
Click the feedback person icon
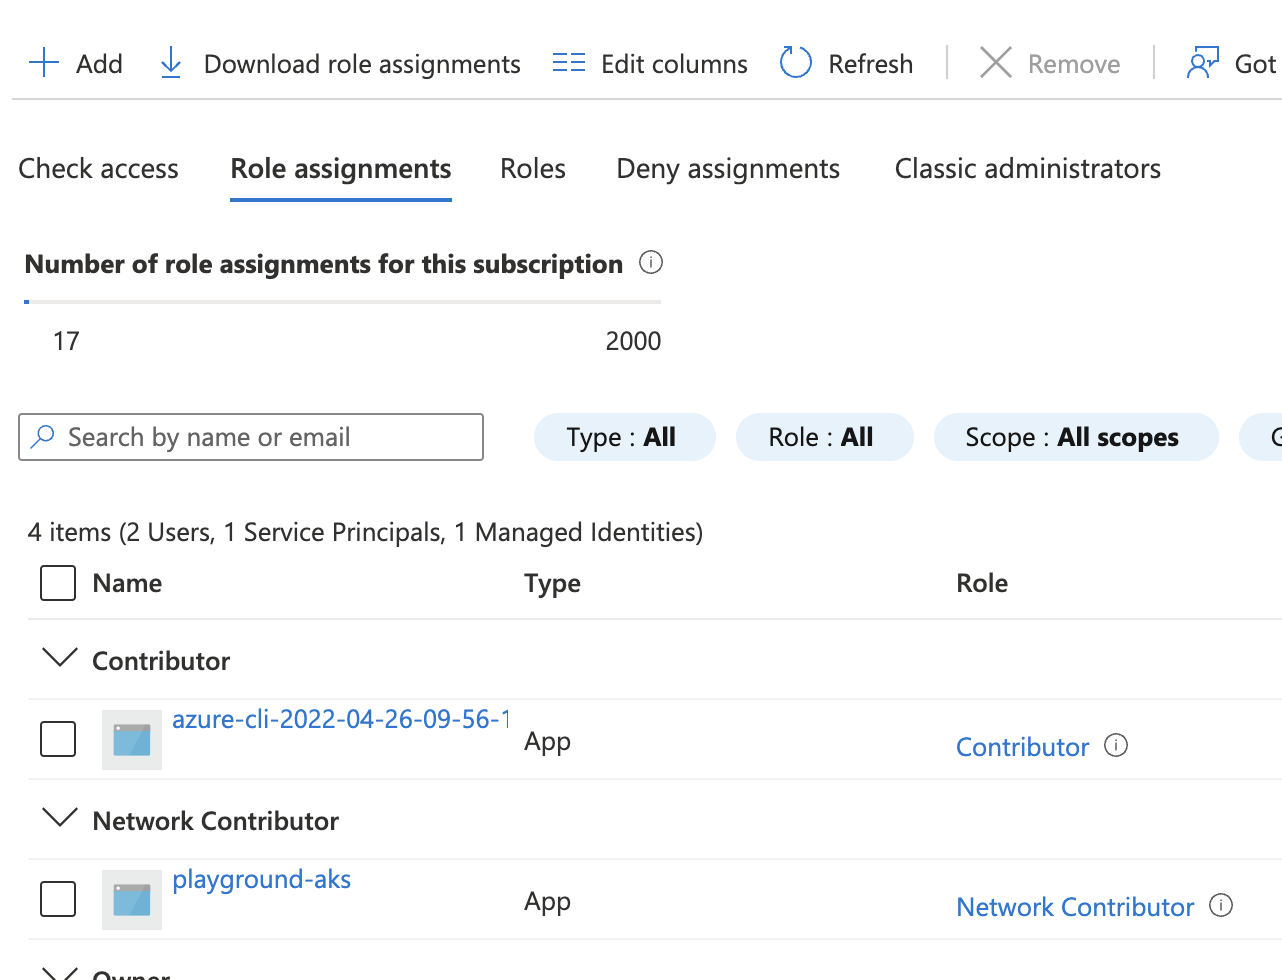click(x=1202, y=63)
